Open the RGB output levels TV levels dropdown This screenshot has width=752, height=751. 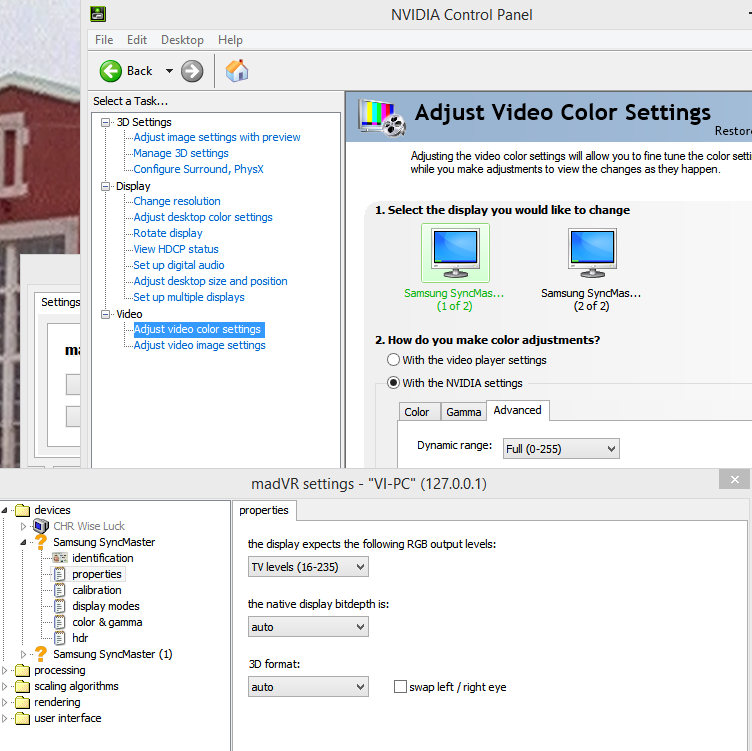tap(308, 567)
